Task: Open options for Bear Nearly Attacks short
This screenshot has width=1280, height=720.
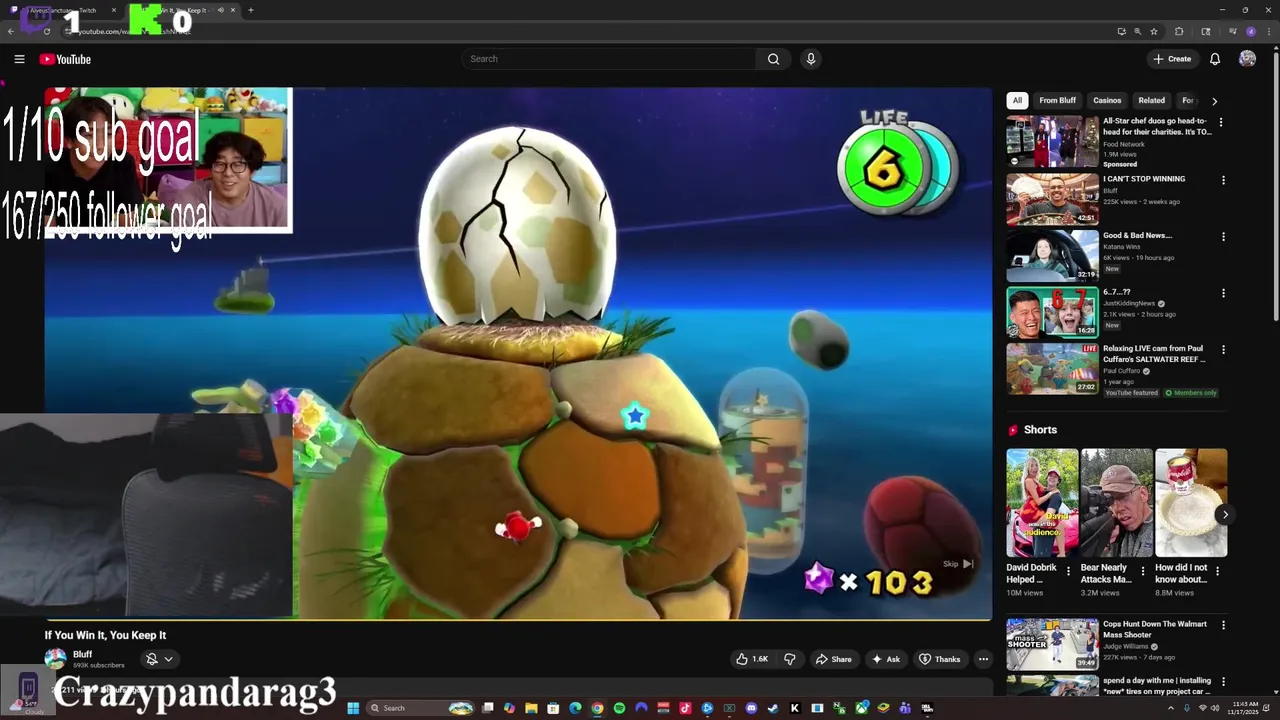Action: 1143,572
